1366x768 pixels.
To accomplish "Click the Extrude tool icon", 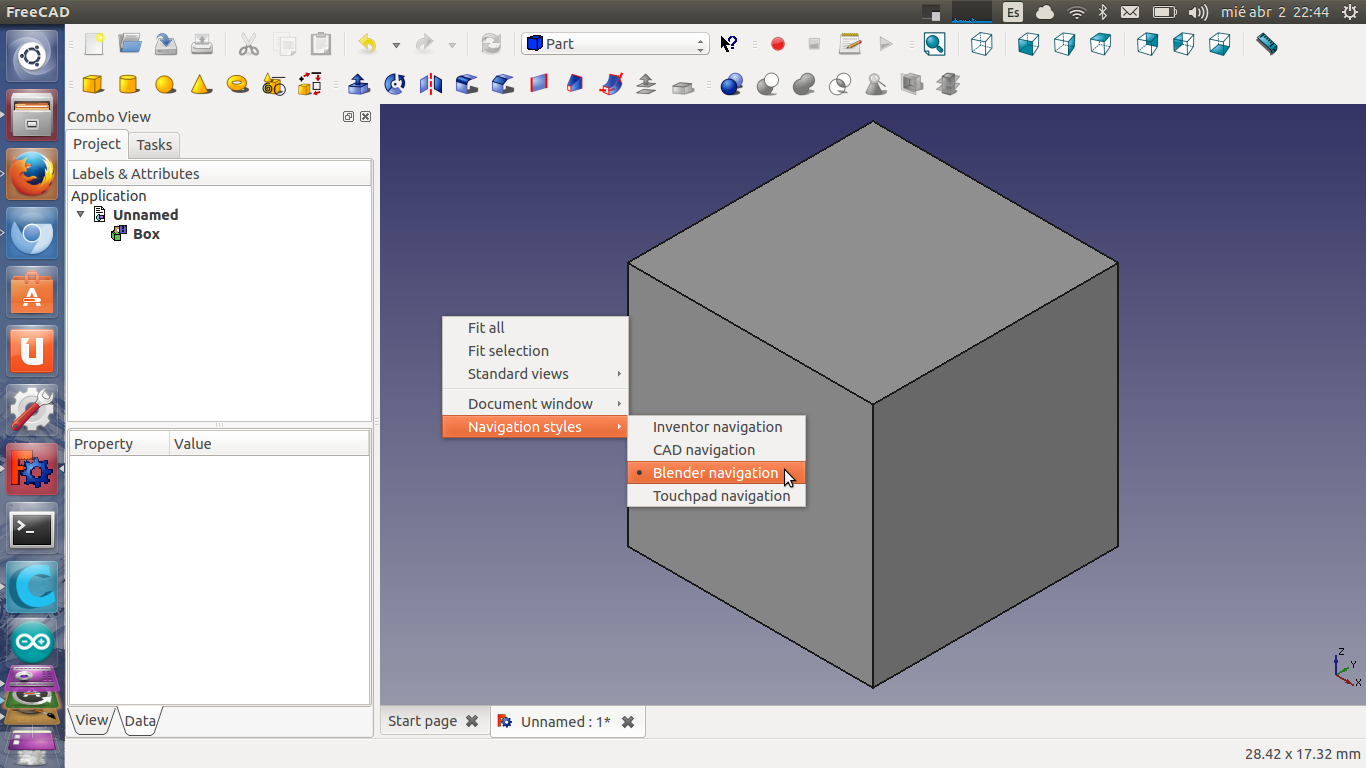I will point(359,84).
